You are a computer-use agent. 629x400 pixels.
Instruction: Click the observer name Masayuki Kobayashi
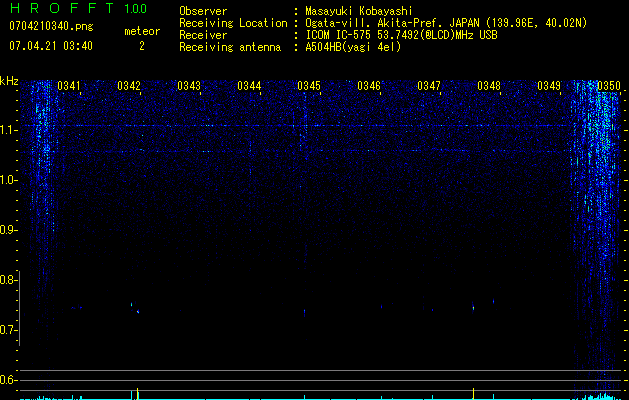tap(359, 11)
